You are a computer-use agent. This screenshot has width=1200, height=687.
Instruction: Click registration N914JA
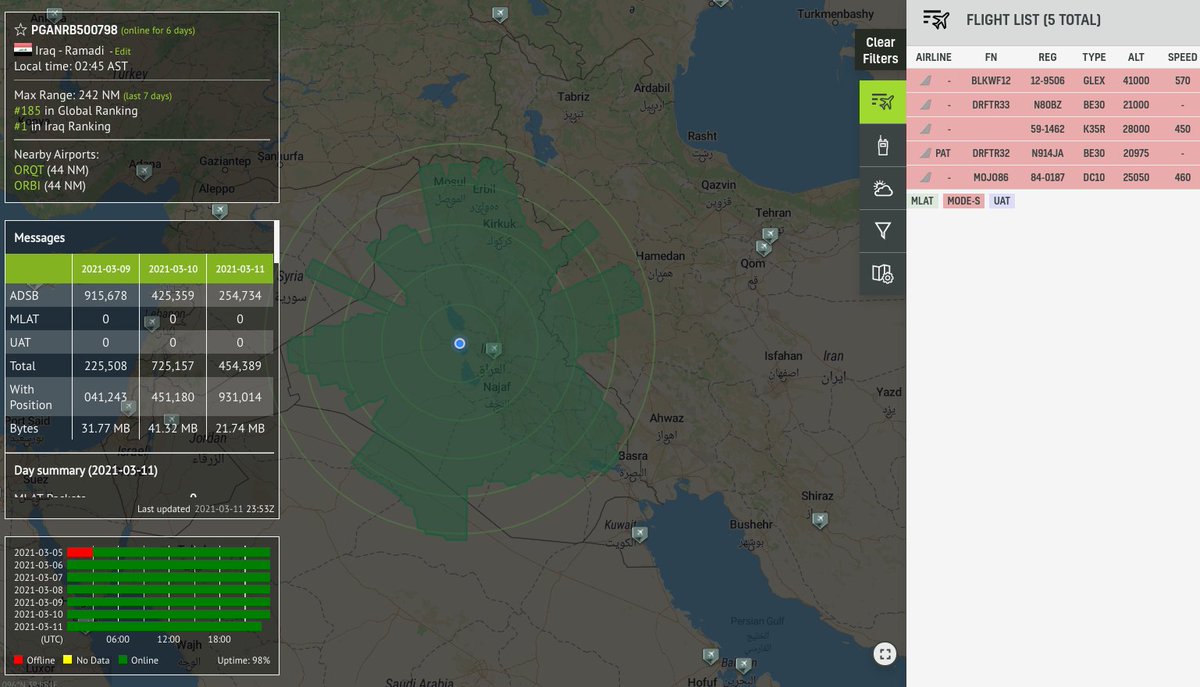coord(1048,154)
